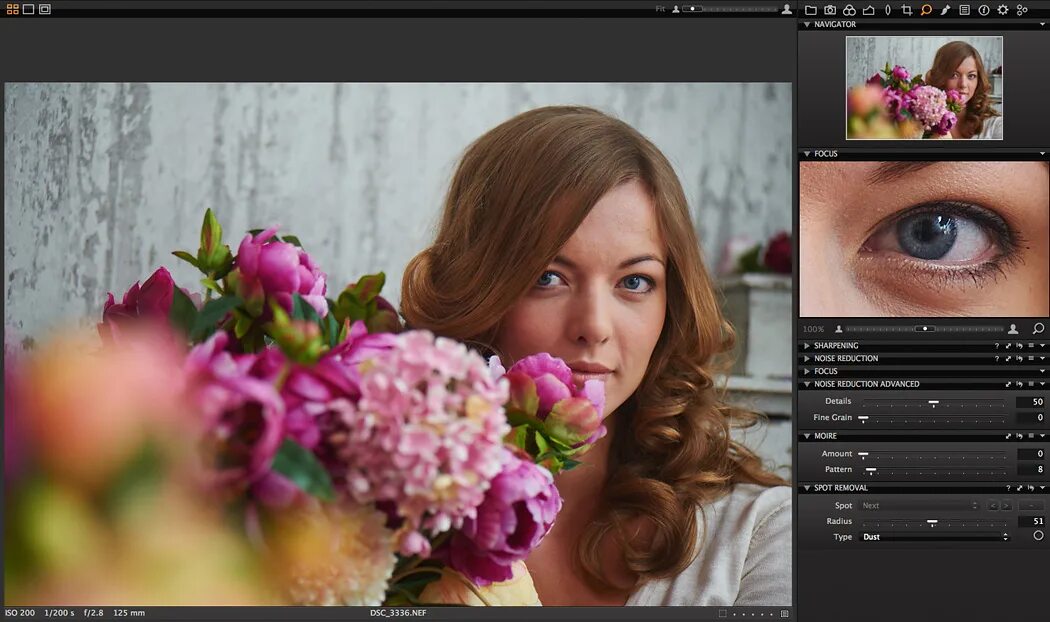Open the Sharpening presets list icon
The height and width of the screenshot is (622, 1050).
1031,346
